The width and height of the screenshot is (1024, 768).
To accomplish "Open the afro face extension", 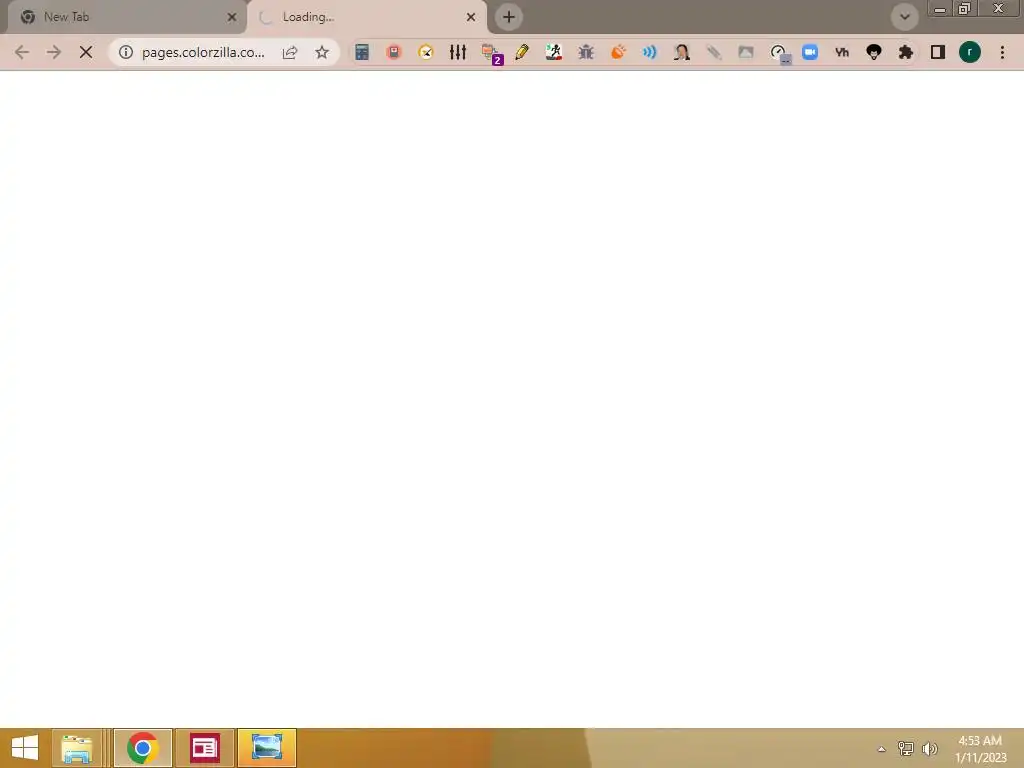I will pyautogui.click(x=874, y=52).
